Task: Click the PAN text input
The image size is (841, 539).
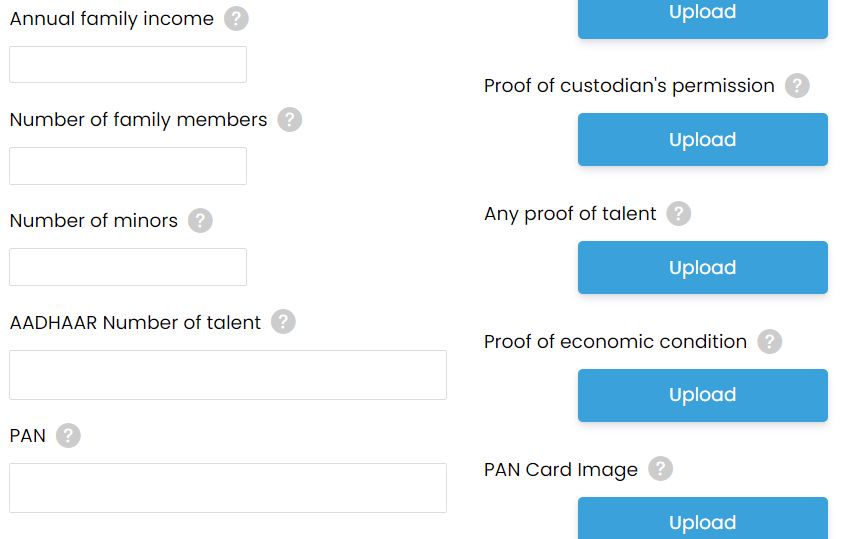Action: 228,488
